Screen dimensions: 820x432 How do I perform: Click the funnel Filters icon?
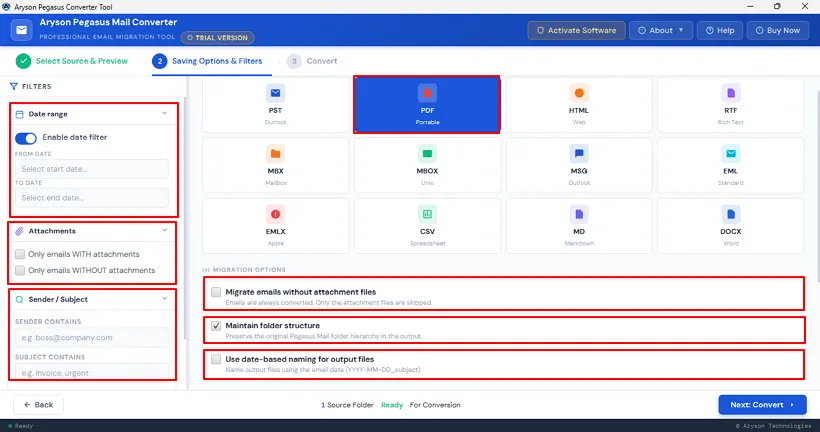point(14,86)
